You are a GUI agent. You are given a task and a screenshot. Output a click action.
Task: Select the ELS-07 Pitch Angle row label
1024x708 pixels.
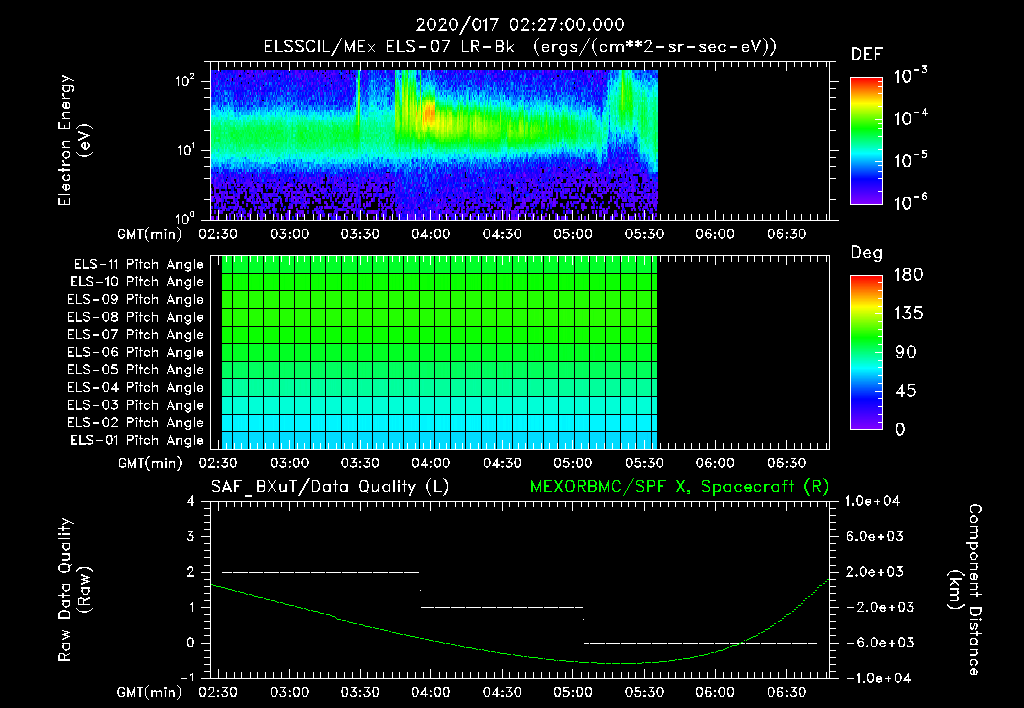(136, 334)
